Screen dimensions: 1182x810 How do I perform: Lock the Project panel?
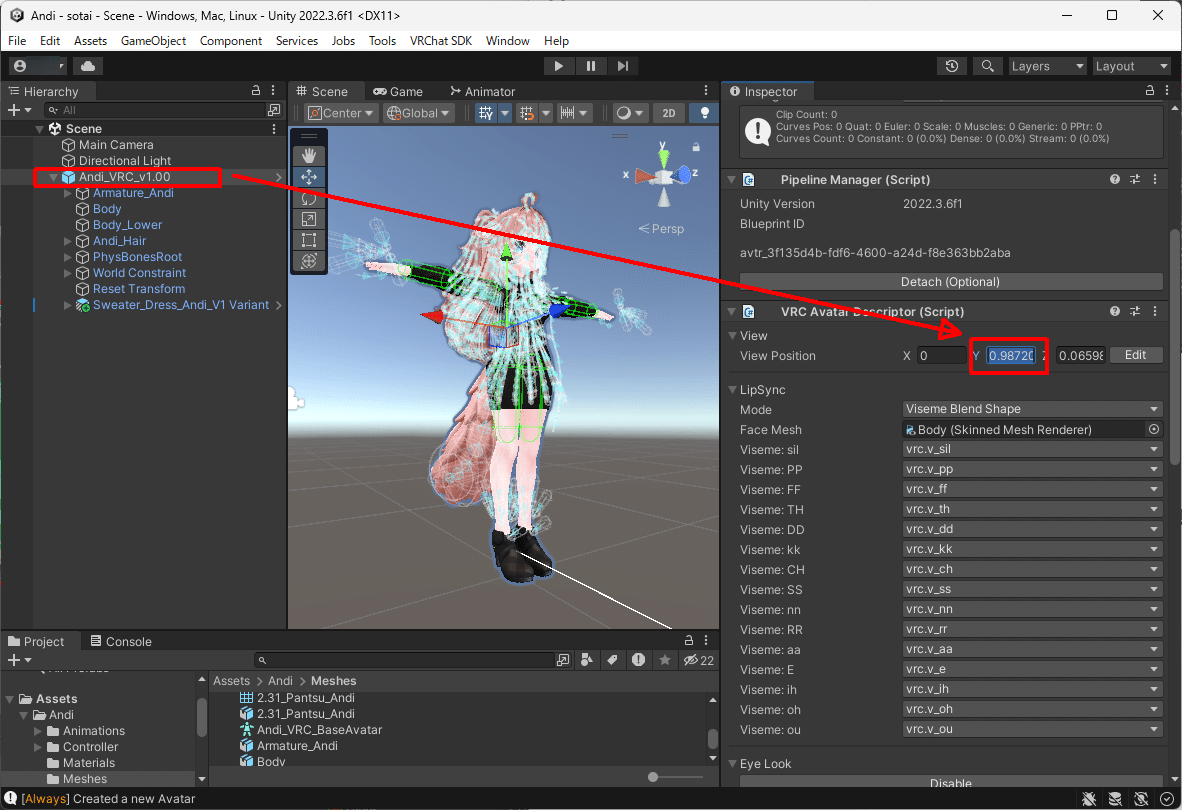pos(688,640)
